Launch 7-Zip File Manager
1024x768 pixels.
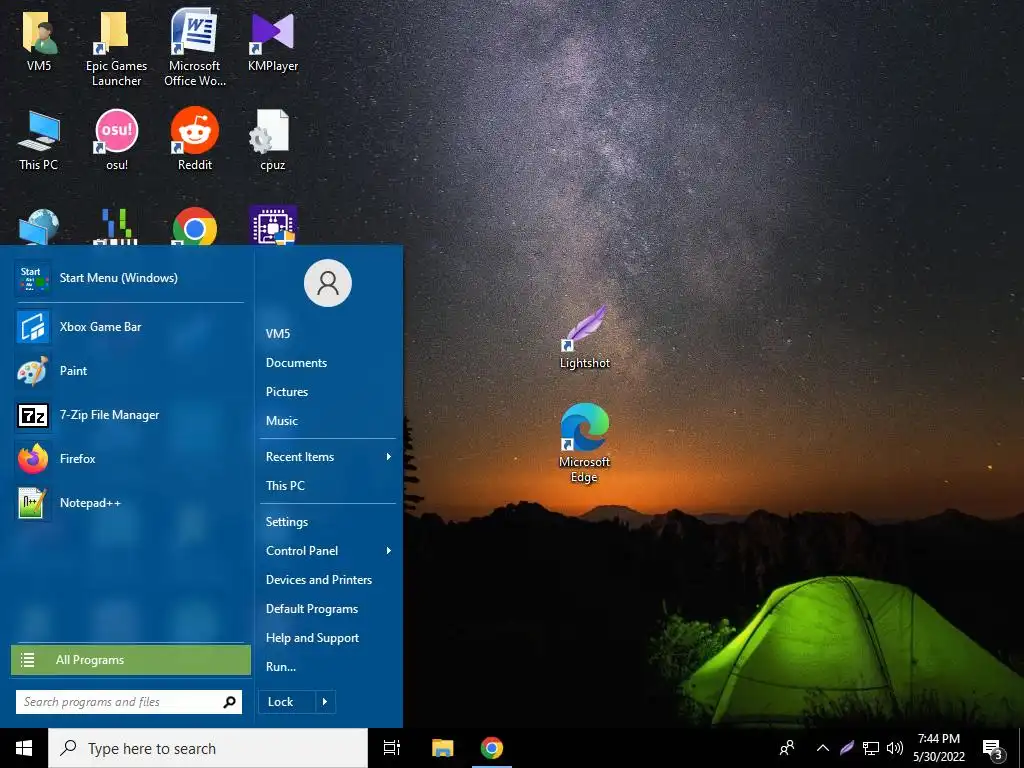click(129, 415)
